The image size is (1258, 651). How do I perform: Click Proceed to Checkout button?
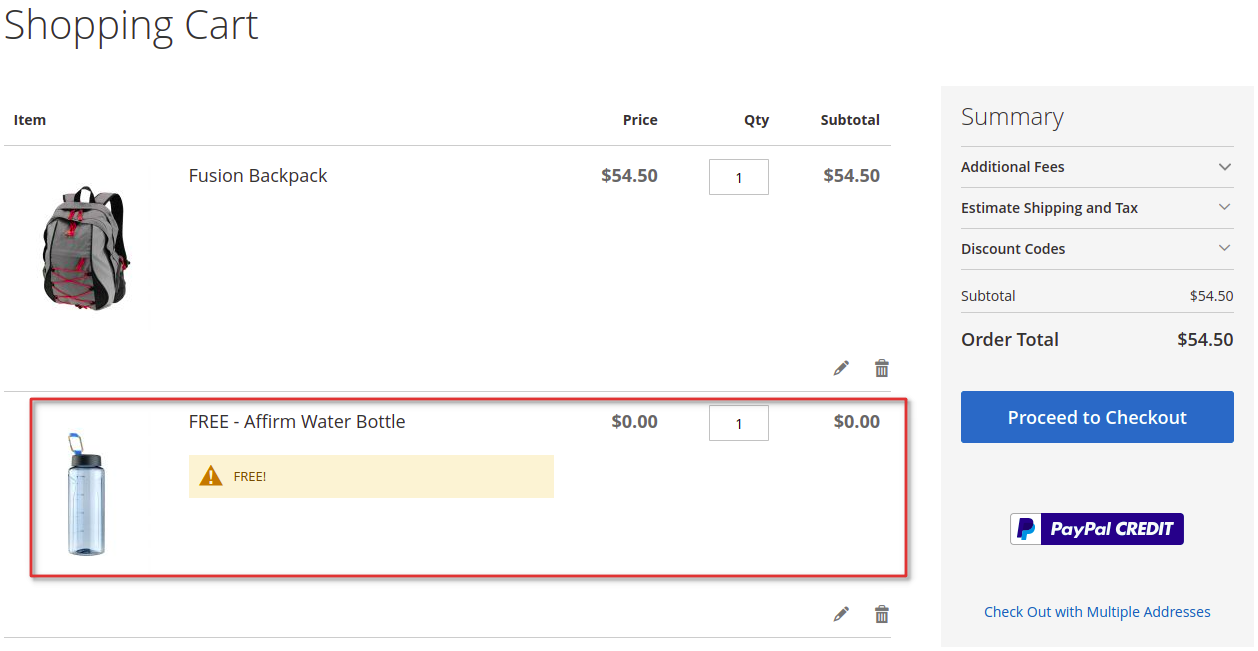click(x=1097, y=417)
